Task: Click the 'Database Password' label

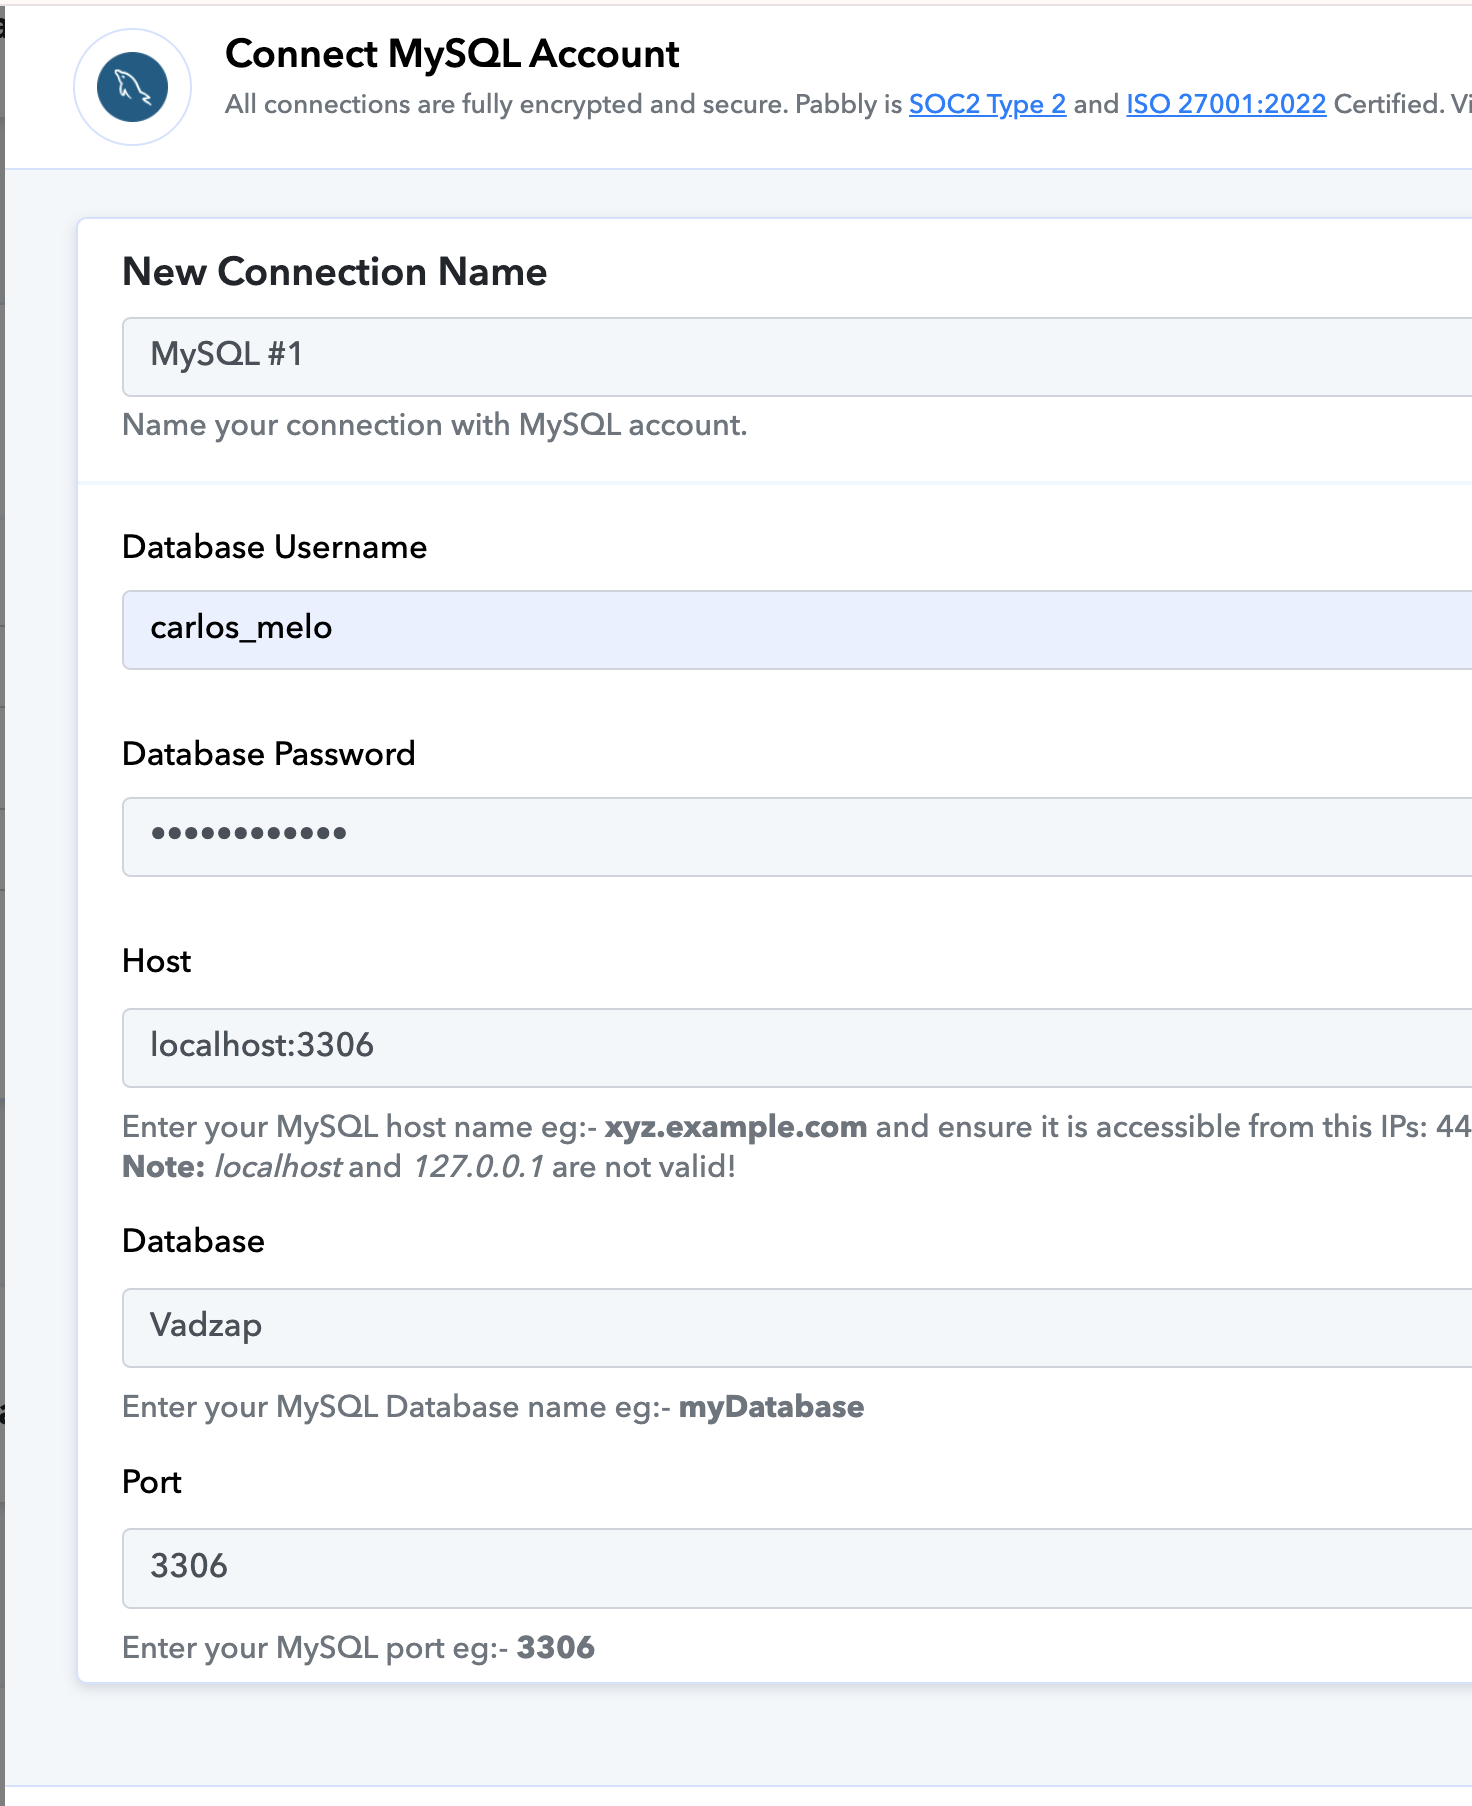Action: 268,754
